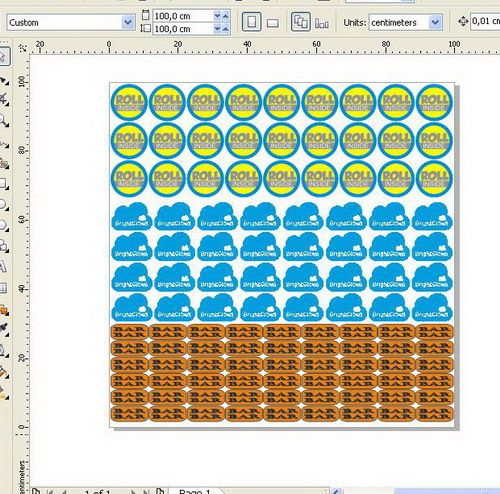Open the Page 1 tab
Image resolution: width=500 pixels, height=494 pixels.
(x=196, y=491)
